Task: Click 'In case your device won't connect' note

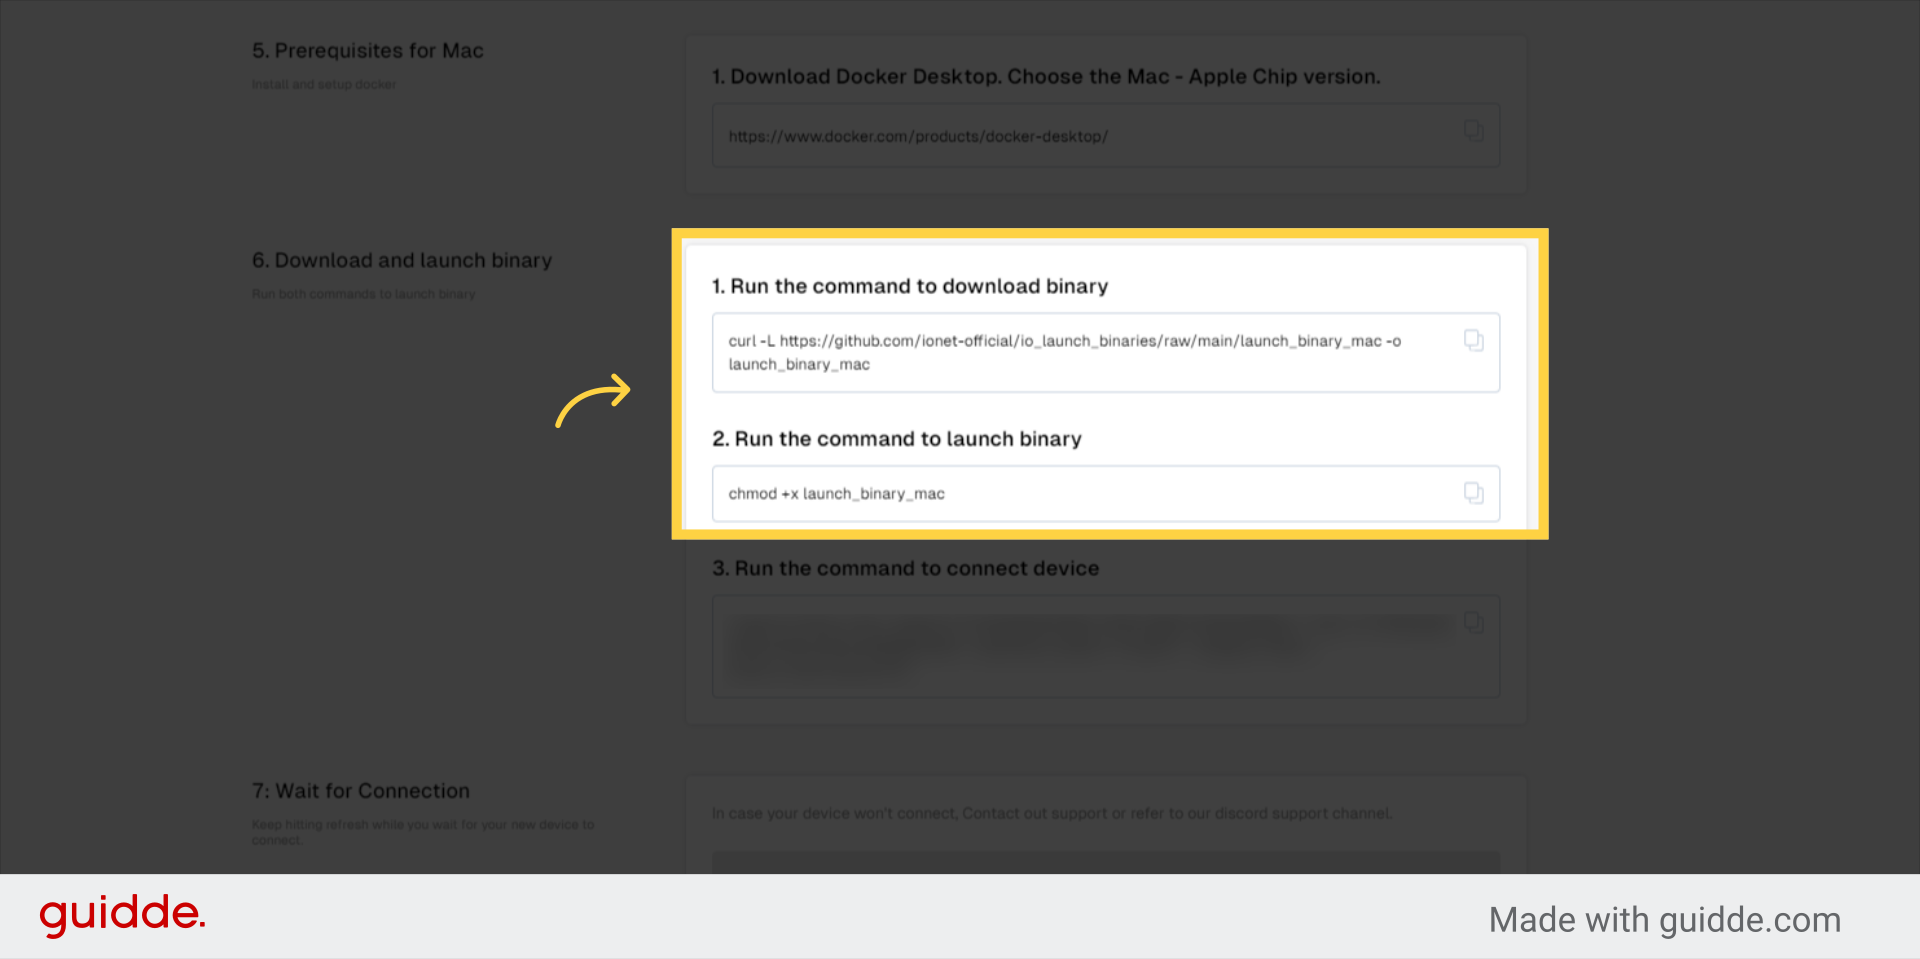Action: 1052,814
